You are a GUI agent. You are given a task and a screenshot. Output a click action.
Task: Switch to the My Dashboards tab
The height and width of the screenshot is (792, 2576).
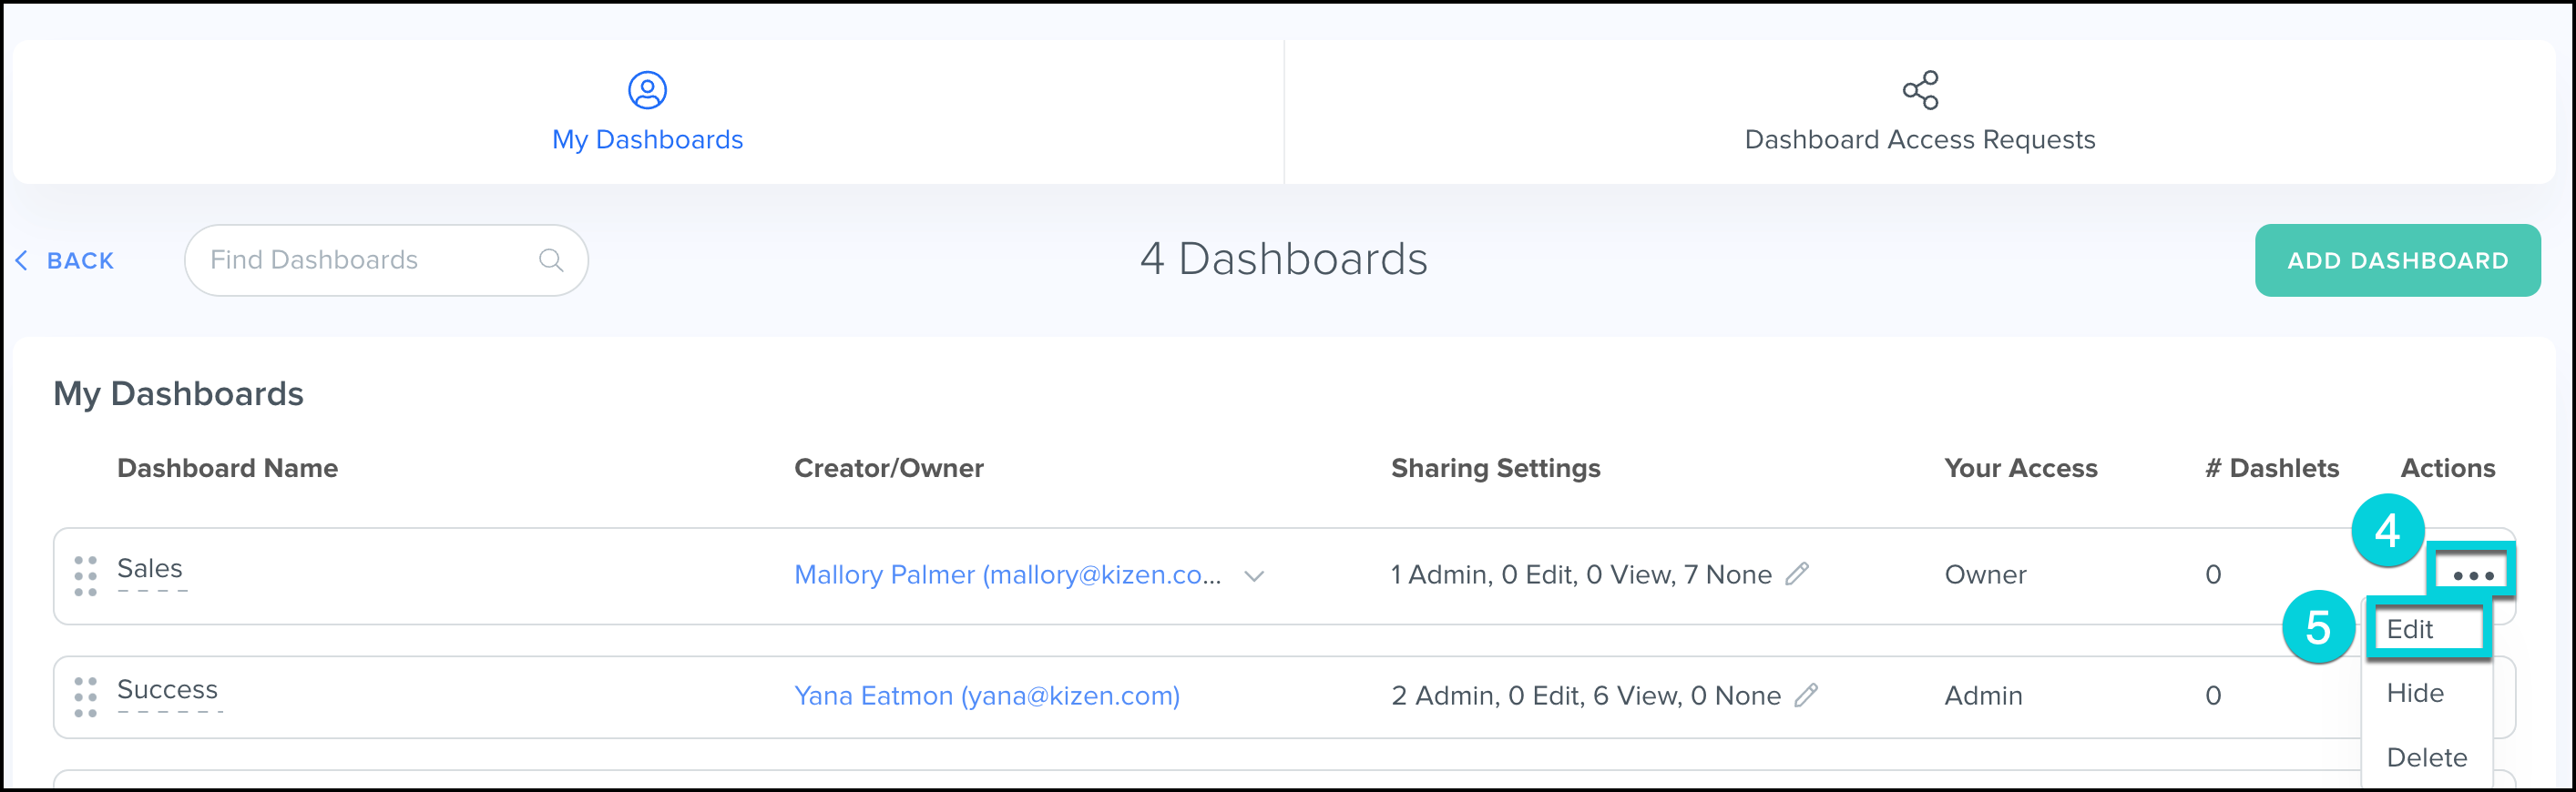click(x=647, y=139)
